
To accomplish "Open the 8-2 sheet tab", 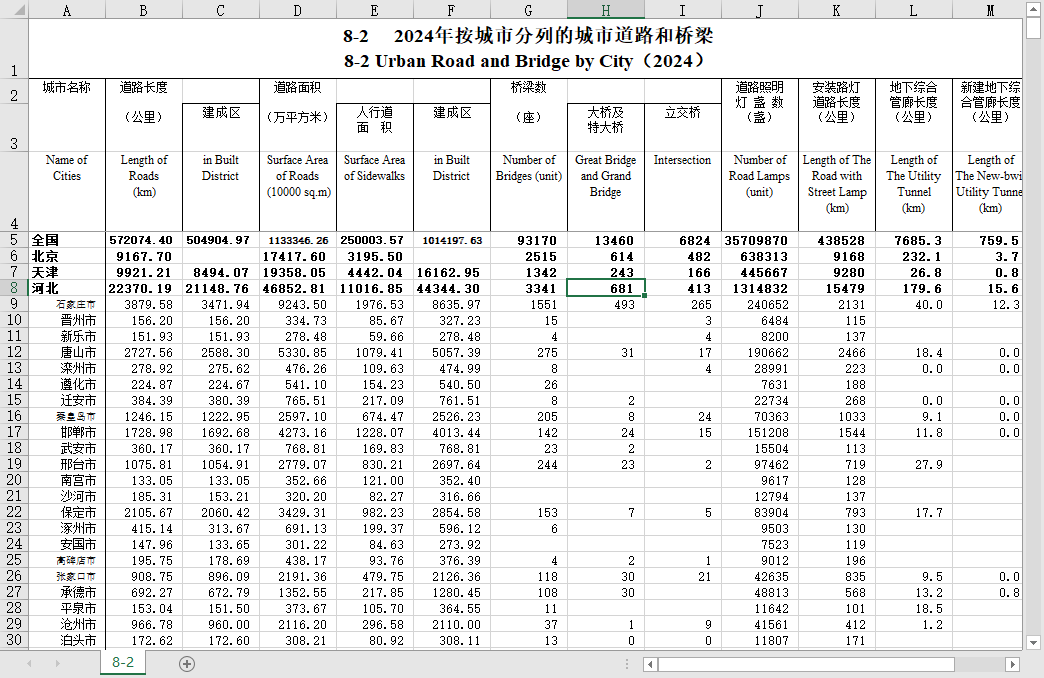I will coord(123,662).
